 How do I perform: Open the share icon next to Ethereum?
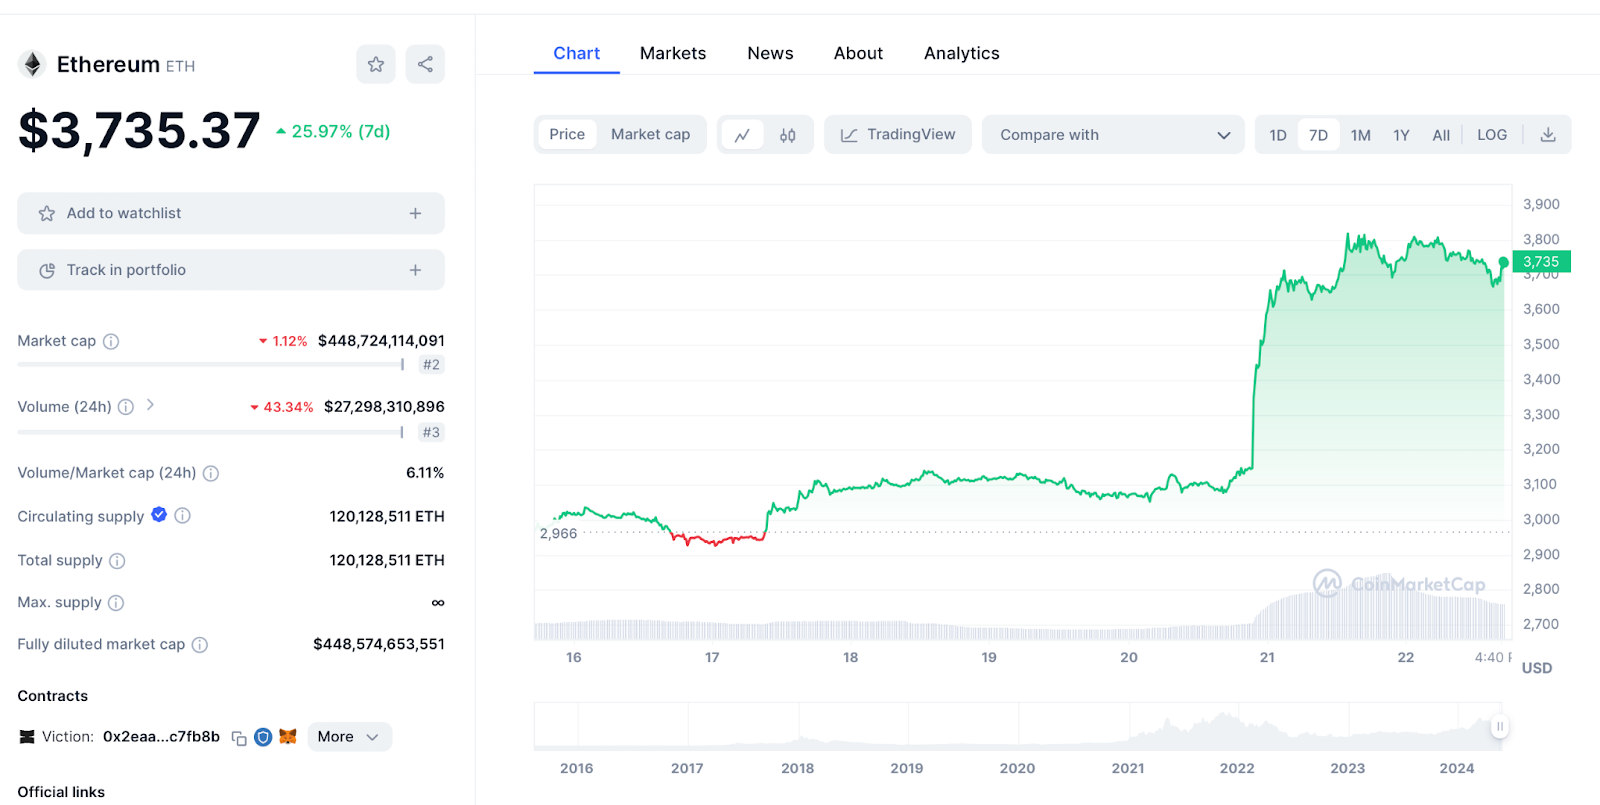point(425,64)
